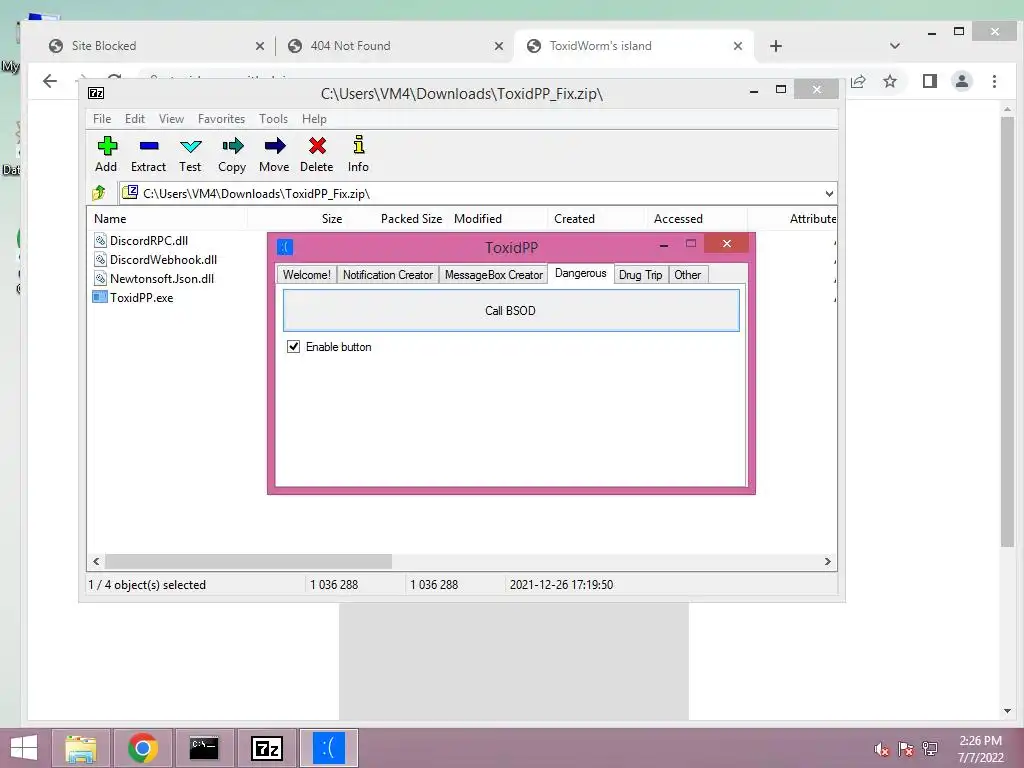Open the Notification Creator tab
Image resolution: width=1024 pixels, height=768 pixels.
(388, 275)
